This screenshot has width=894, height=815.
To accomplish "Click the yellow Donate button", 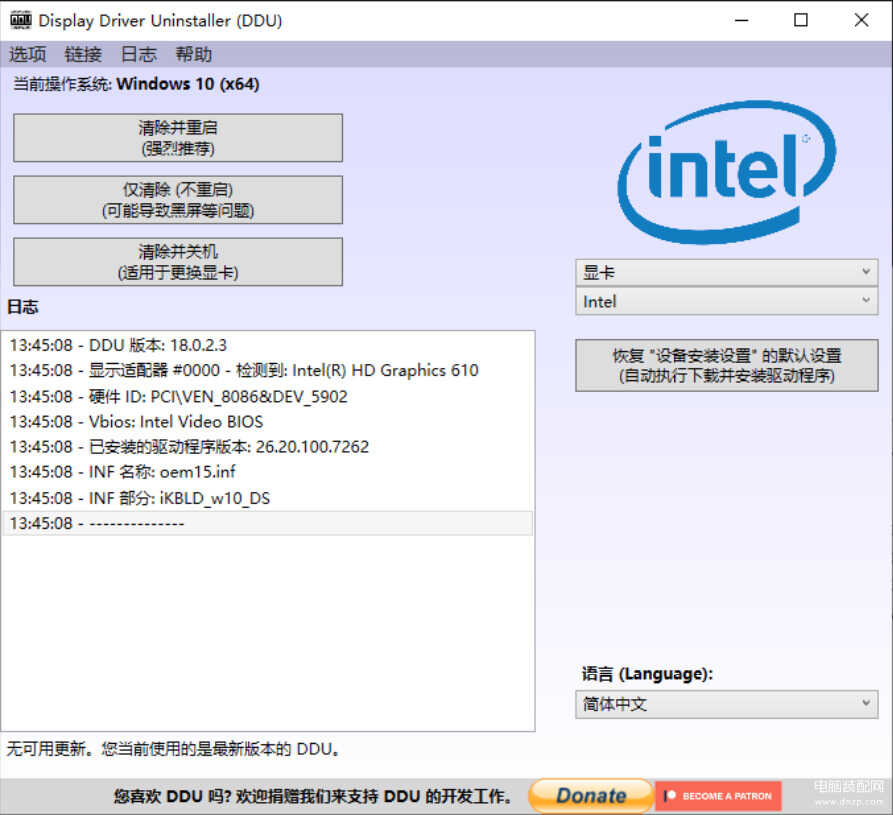I will point(591,796).
